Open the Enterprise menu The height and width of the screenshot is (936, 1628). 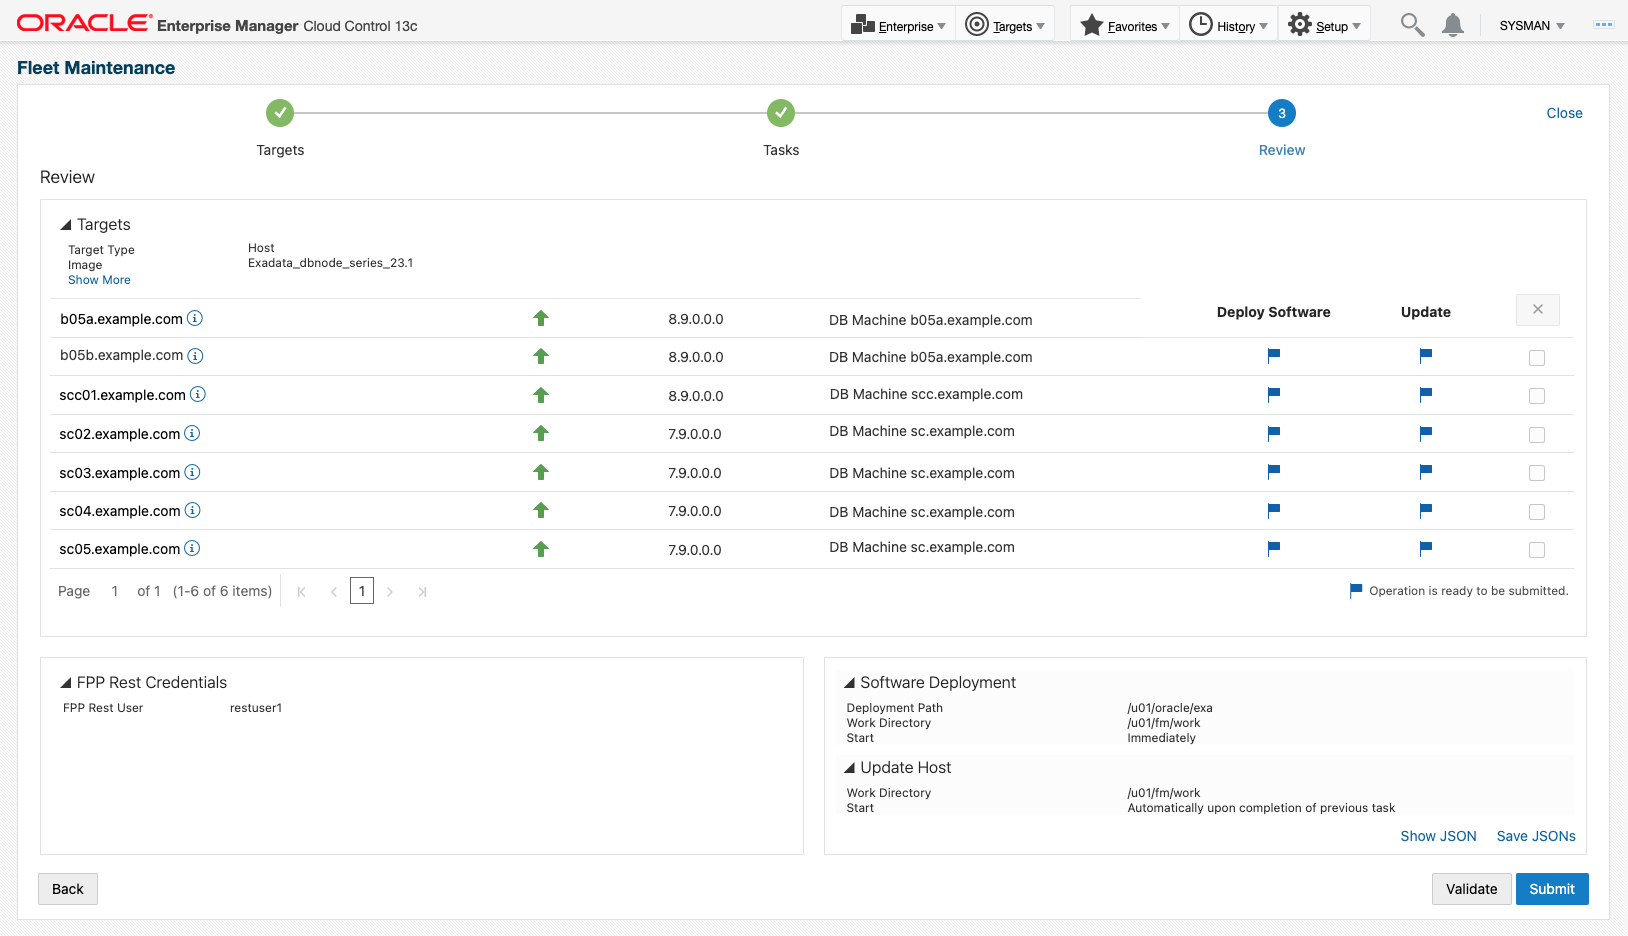(897, 26)
